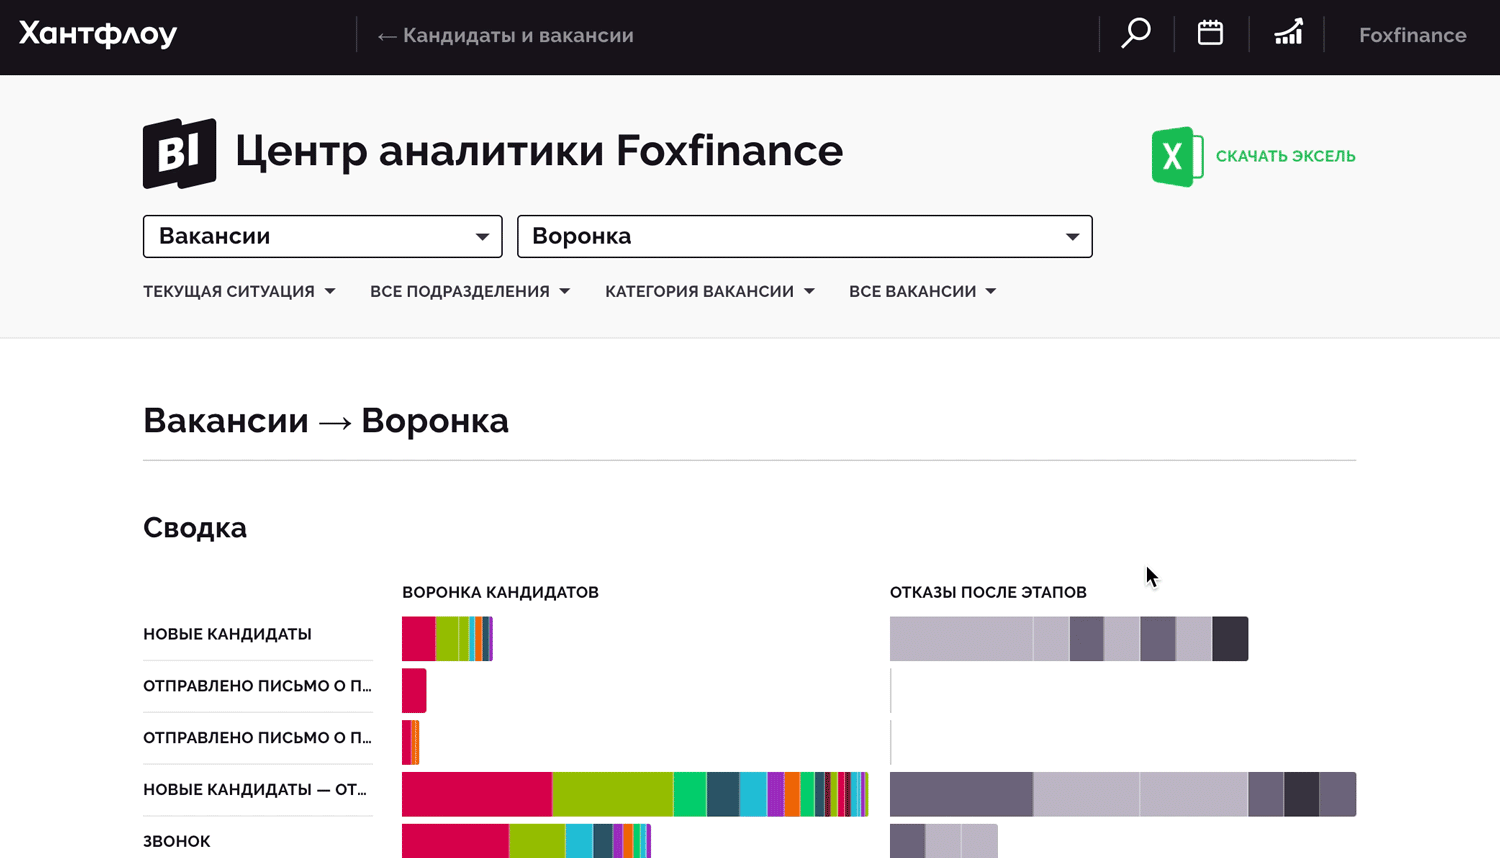The height and width of the screenshot is (858, 1500).
Task: Download report via Скачать эксель
Action: pos(1285,156)
